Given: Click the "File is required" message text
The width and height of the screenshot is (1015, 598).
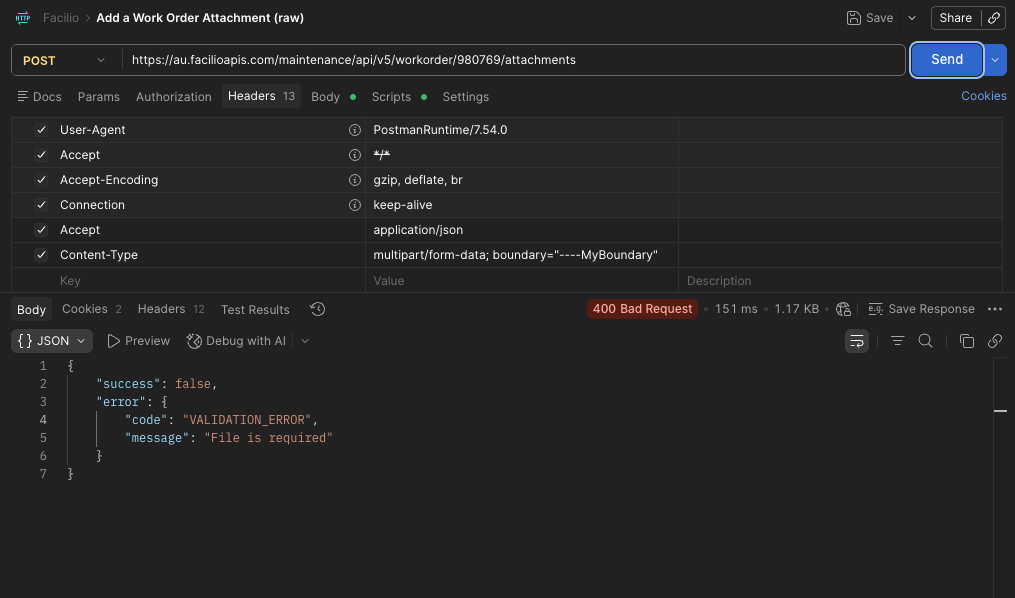Looking at the screenshot, I should point(269,438).
